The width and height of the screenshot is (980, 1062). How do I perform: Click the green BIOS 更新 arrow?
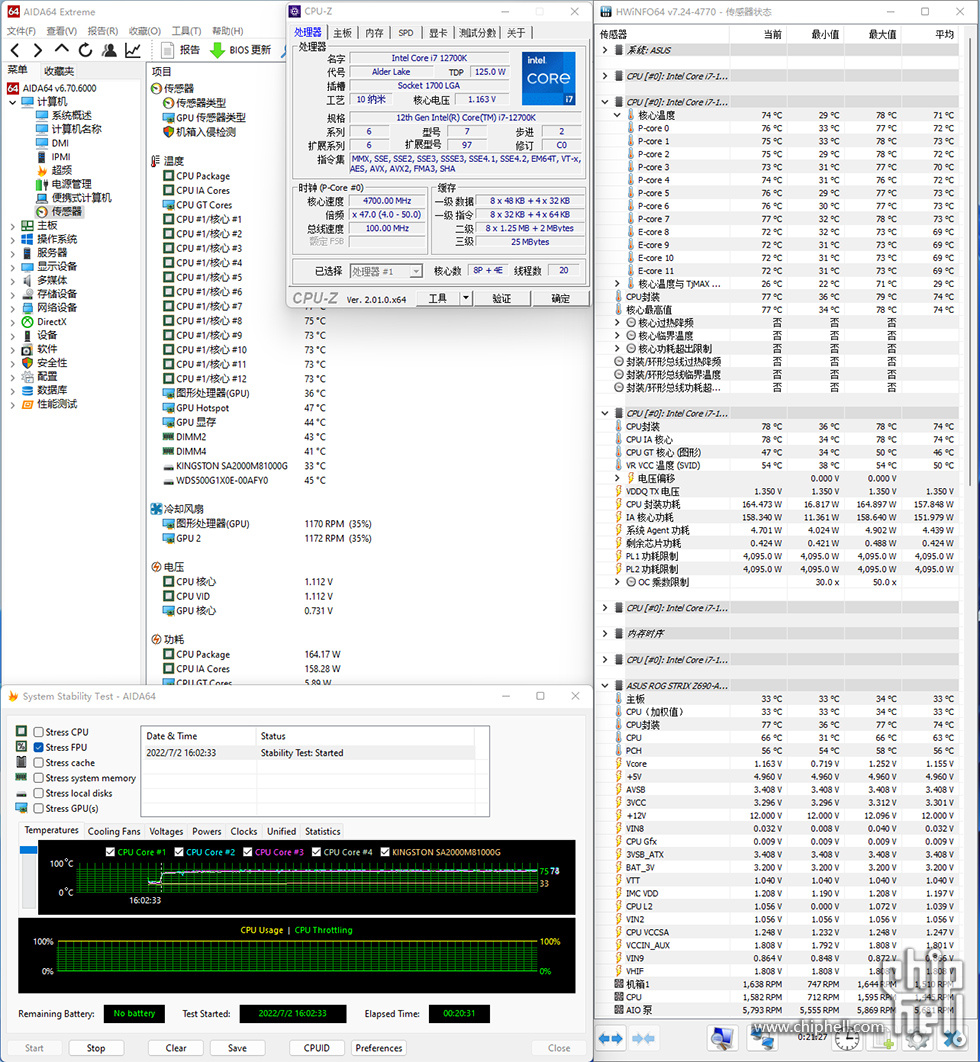[x=217, y=49]
